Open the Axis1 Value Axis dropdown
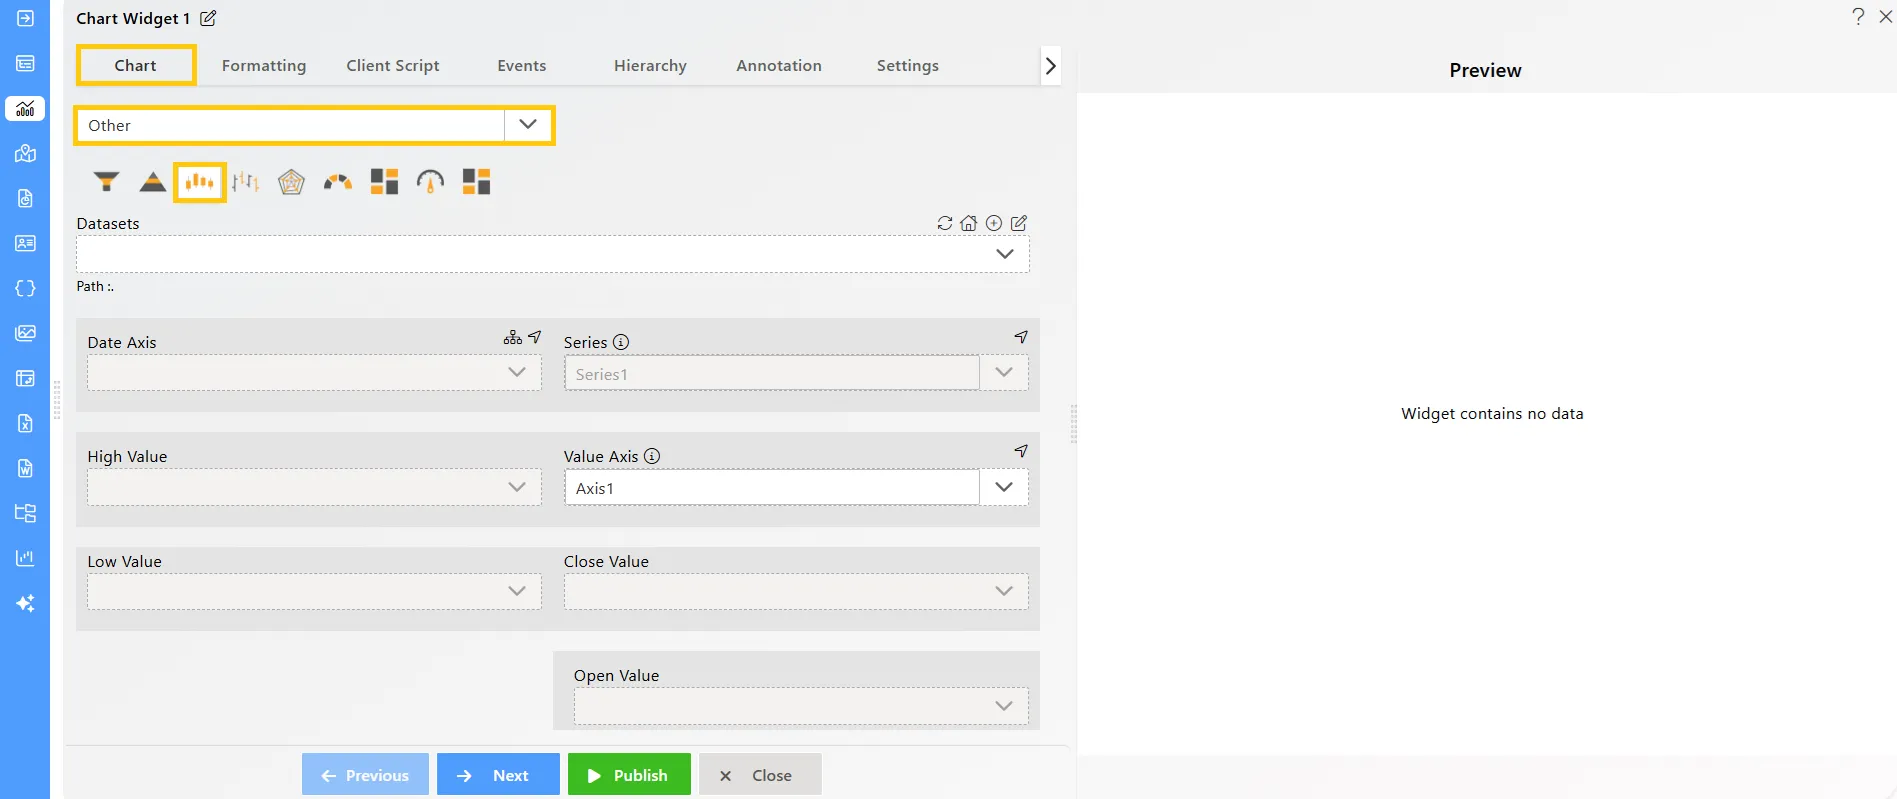This screenshot has height=799, width=1897. tap(1004, 487)
